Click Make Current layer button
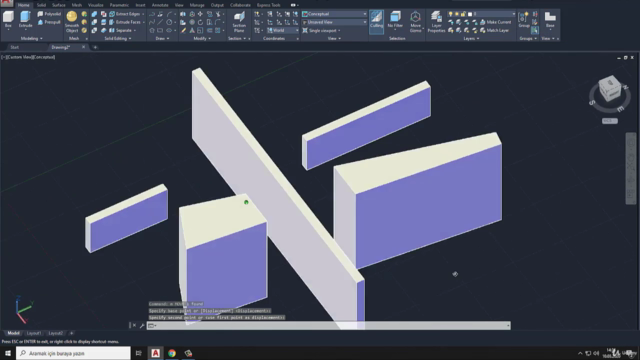Image resolution: width=640 pixels, height=360 pixels. 495,22
